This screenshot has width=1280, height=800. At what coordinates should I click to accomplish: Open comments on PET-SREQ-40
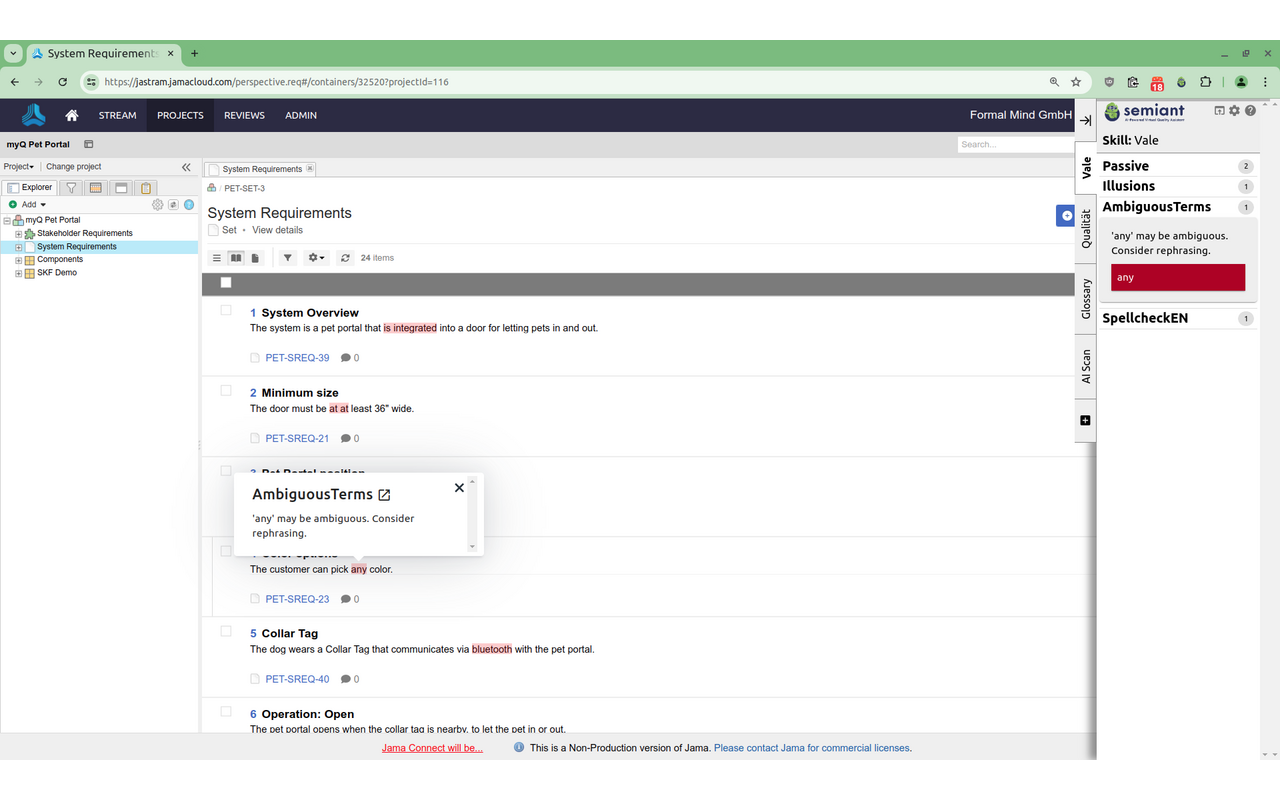click(350, 679)
